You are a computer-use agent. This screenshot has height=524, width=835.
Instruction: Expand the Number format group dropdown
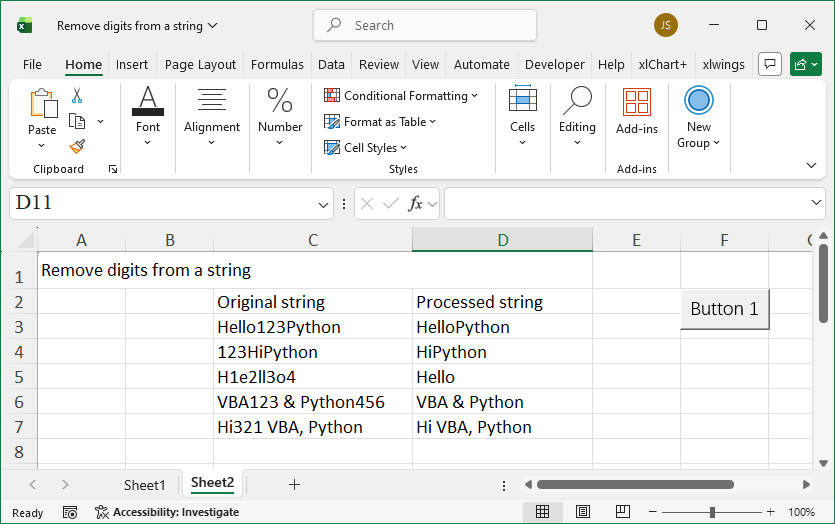tap(280, 142)
